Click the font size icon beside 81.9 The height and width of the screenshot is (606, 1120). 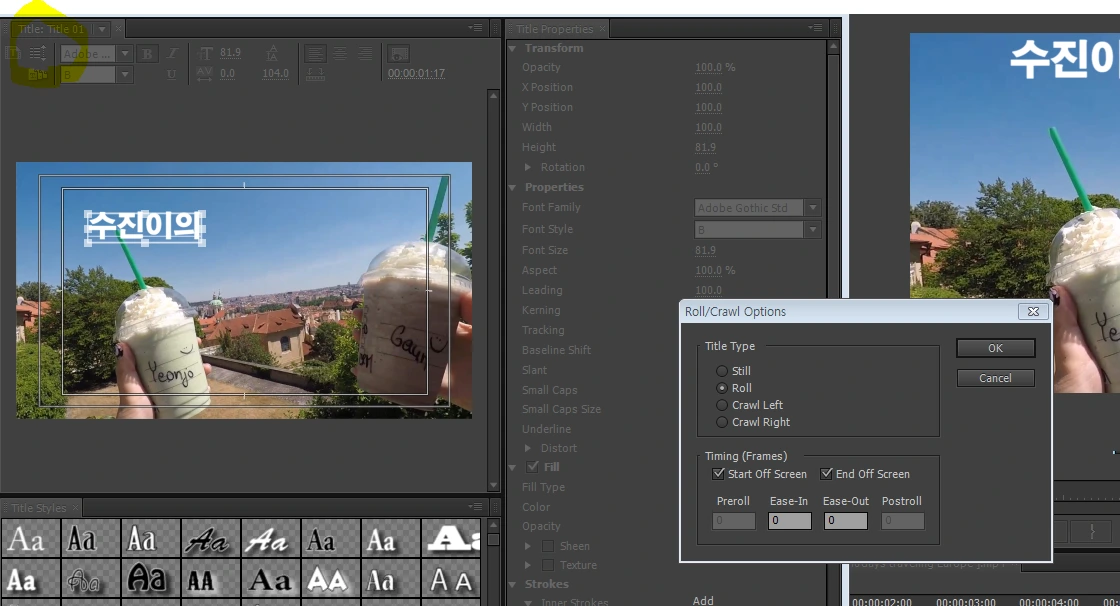205,53
